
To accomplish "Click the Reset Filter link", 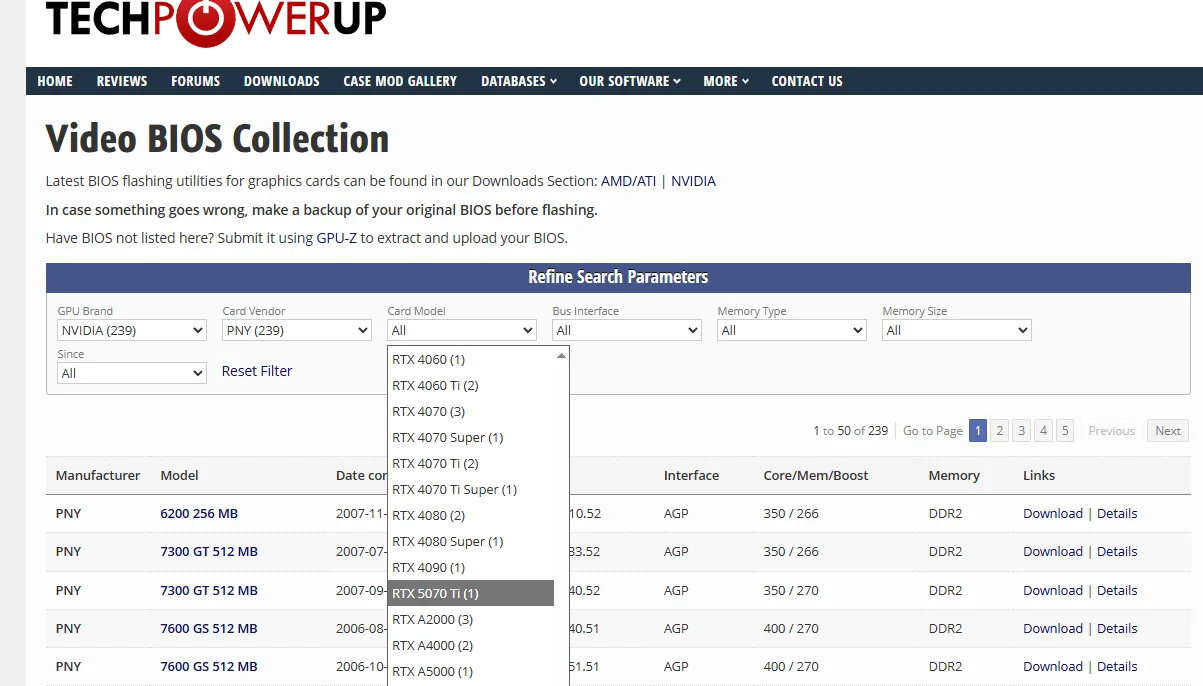I will tap(257, 371).
